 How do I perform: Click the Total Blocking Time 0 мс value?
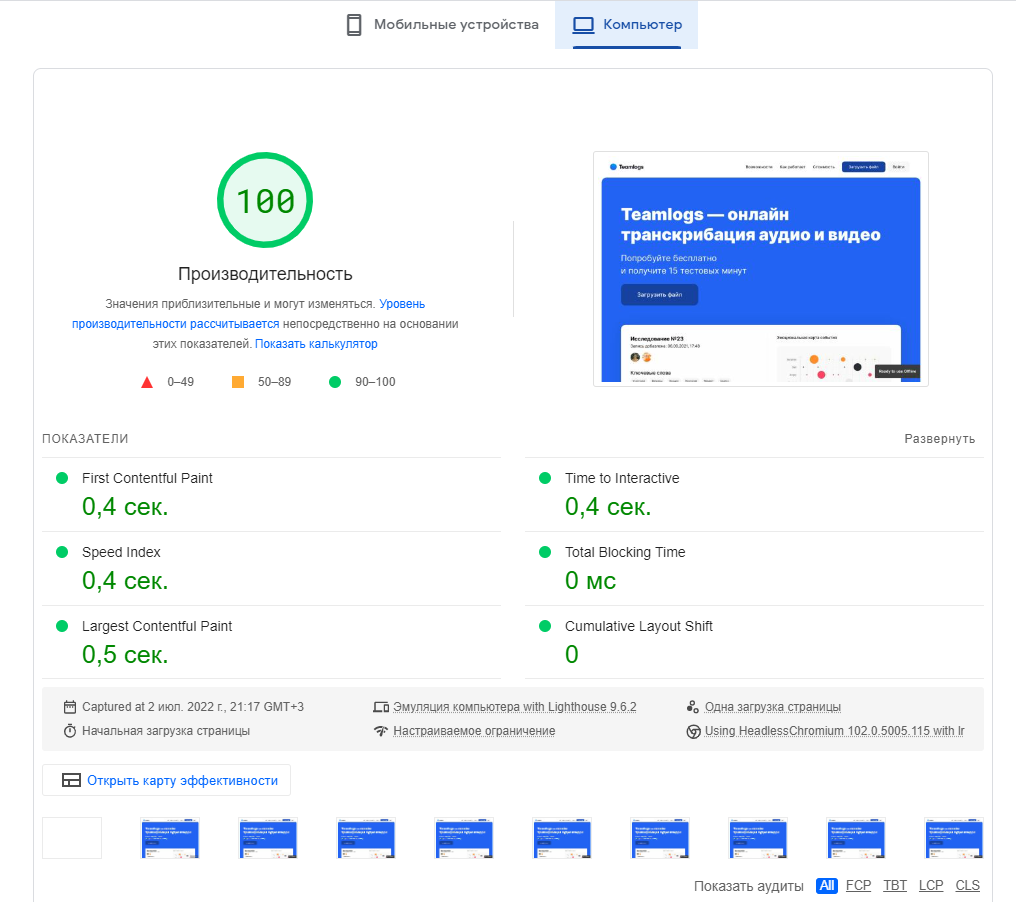click(x=590, y=581)
